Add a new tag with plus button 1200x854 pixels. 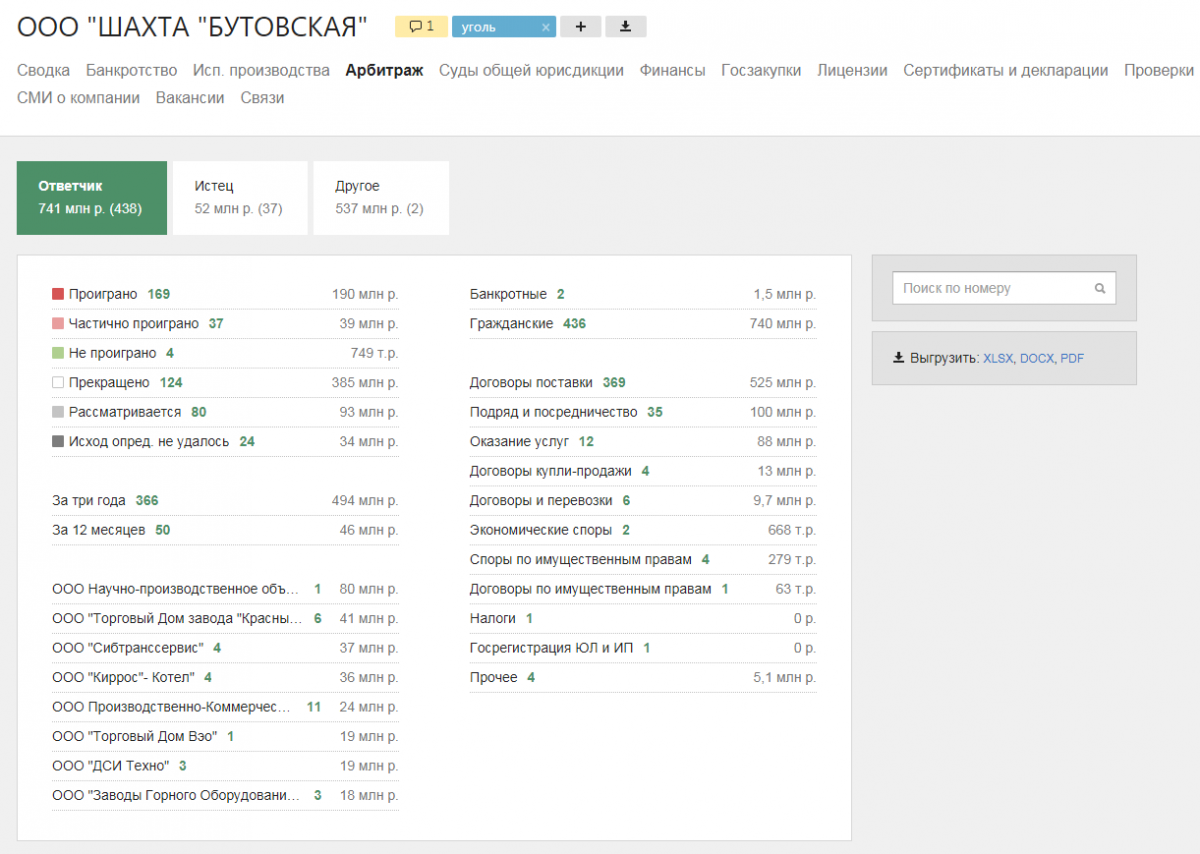pos(580,27)
